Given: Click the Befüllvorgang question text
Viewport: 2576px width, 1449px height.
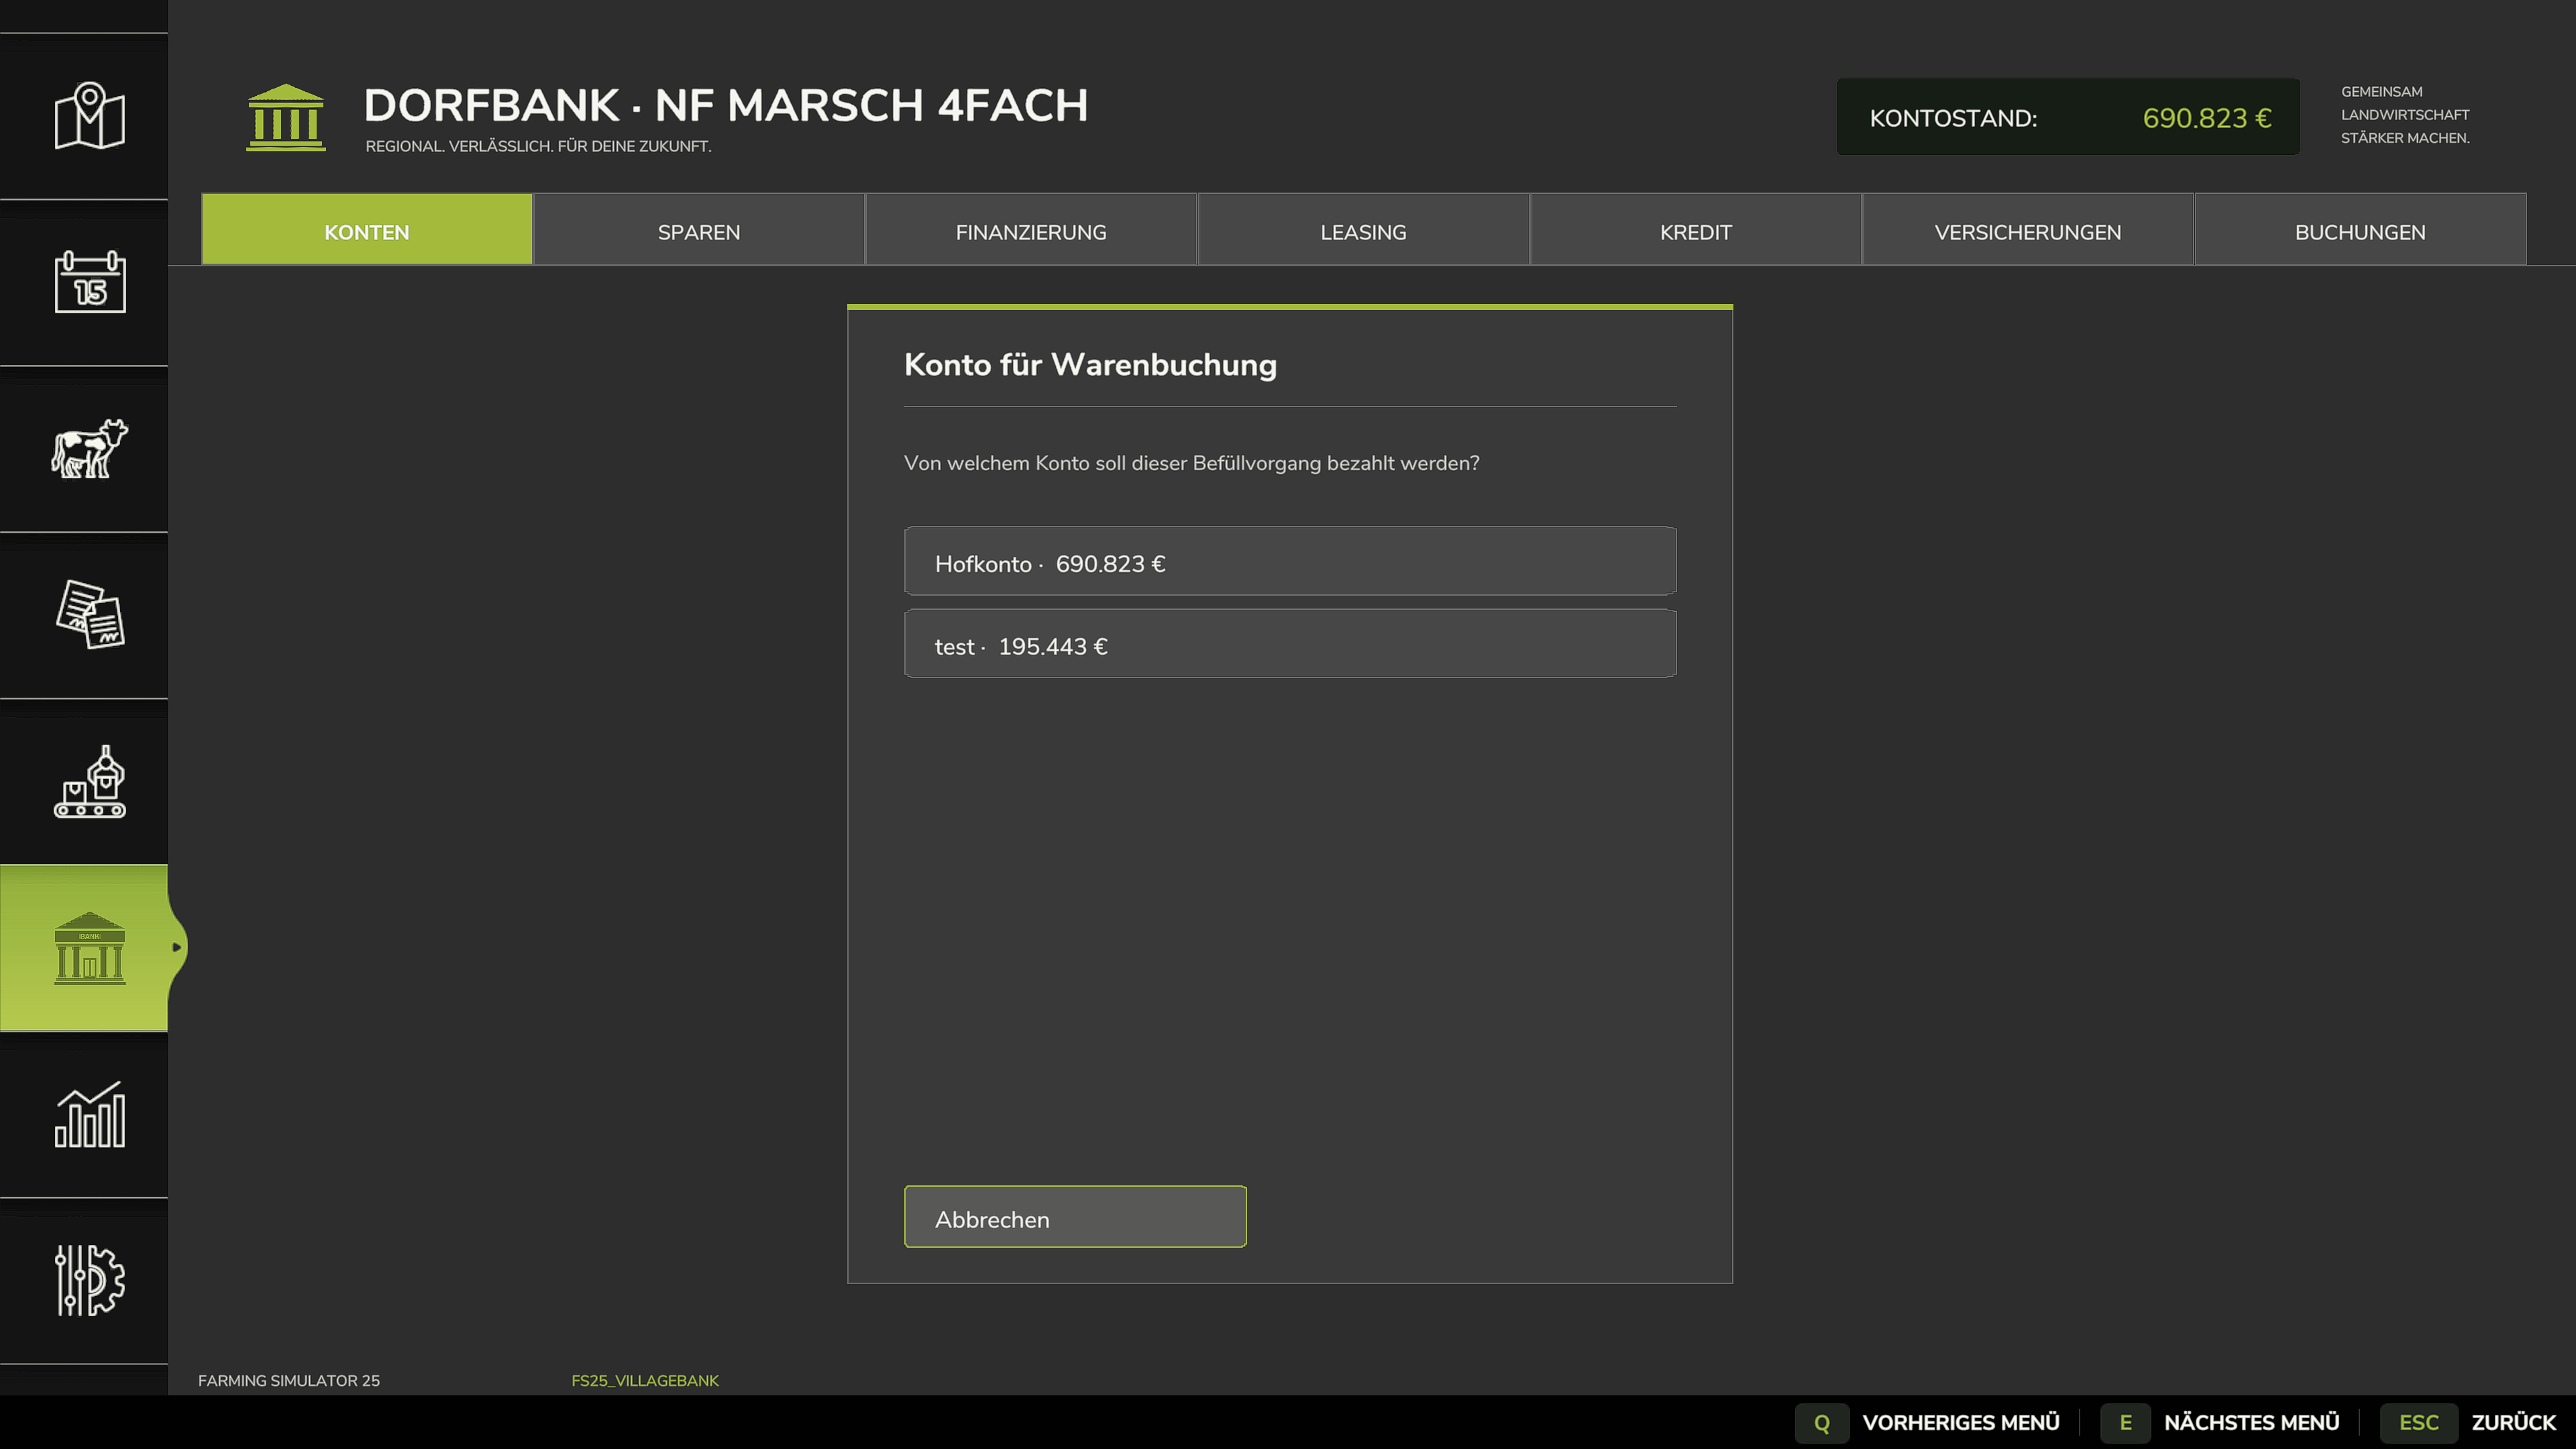Looking at the screenshot, I should 1191,464.
